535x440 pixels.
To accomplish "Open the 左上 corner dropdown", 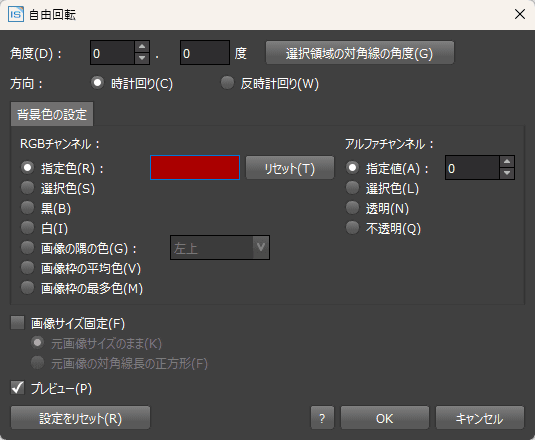I will [220, 248].
